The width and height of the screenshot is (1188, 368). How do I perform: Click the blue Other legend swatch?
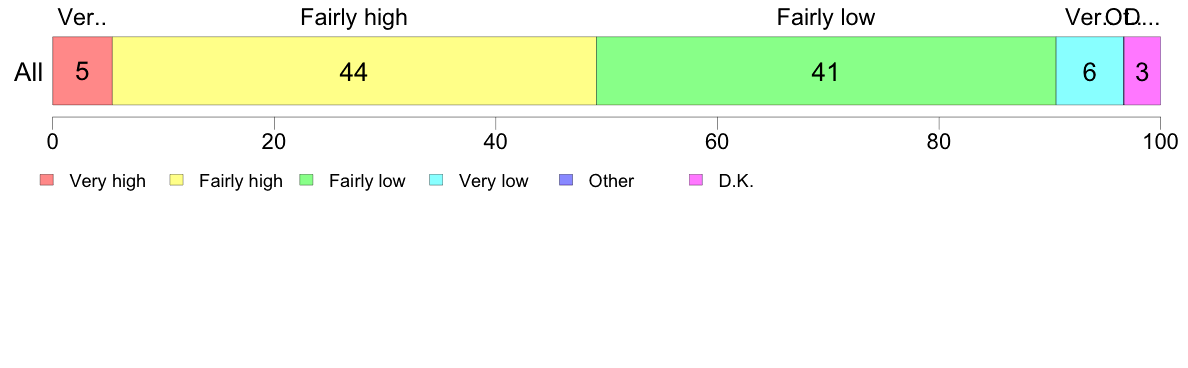[x=566, y=180]
